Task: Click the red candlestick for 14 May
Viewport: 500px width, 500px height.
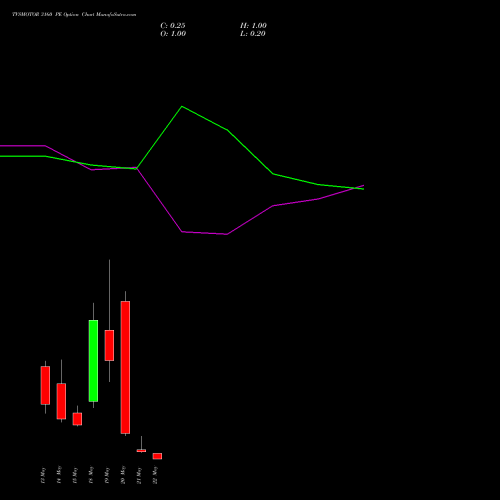Action: [x=61, y=401]
